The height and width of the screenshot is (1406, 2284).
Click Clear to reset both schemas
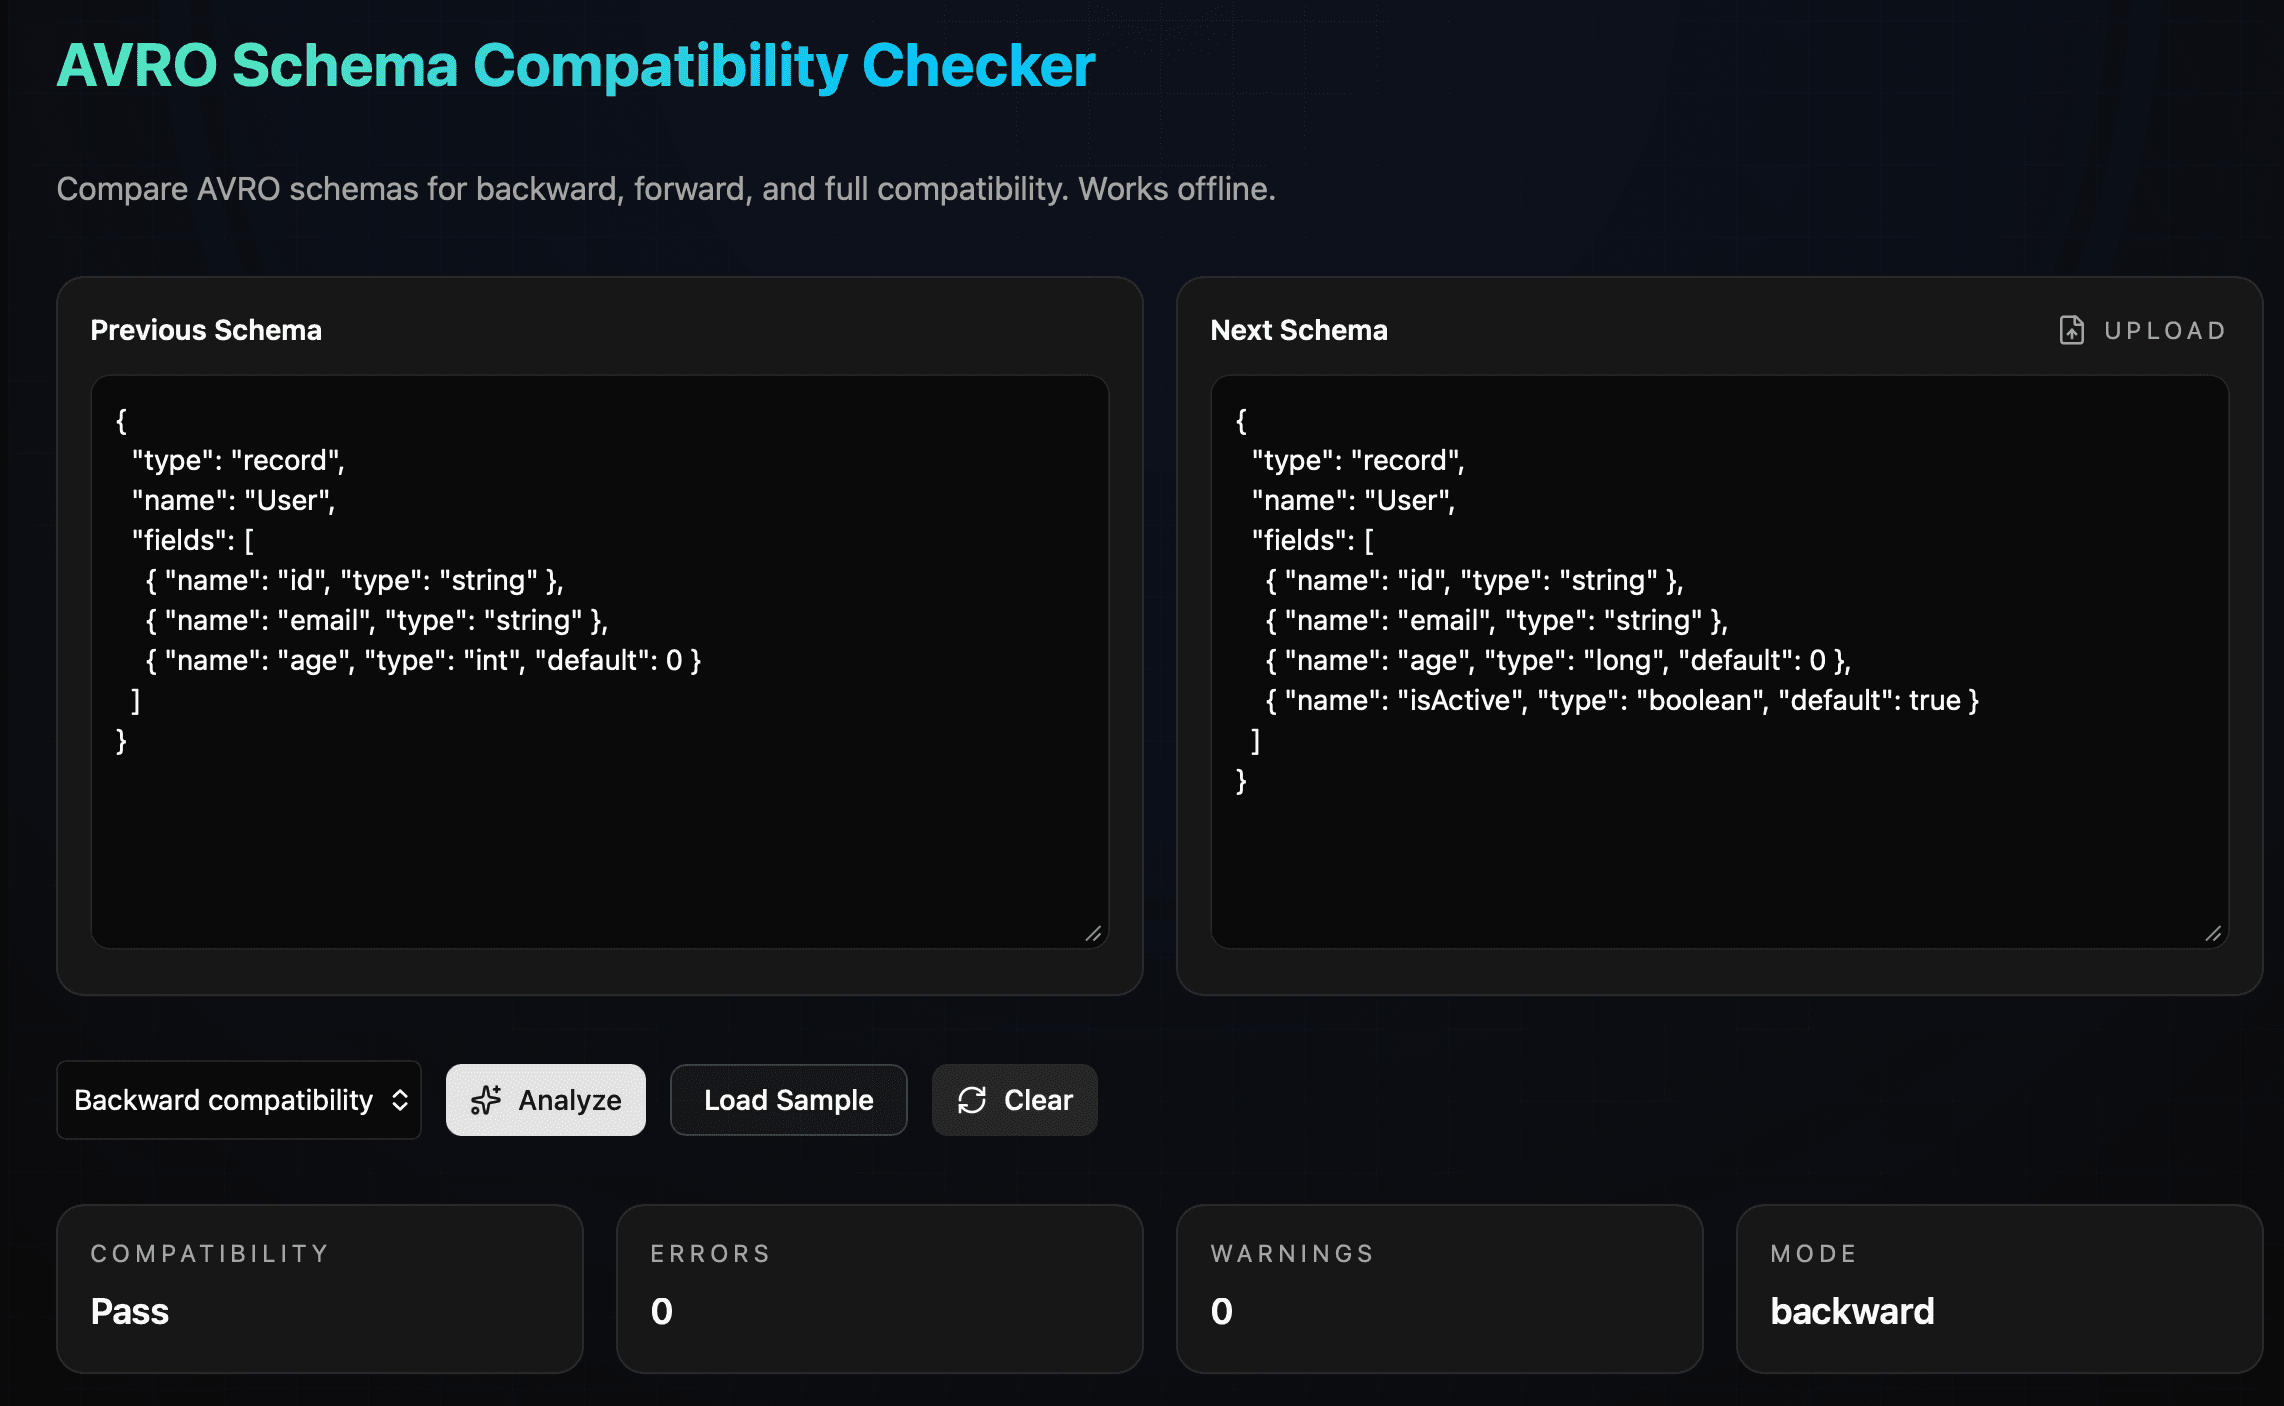click(x=1014, y=1100)
